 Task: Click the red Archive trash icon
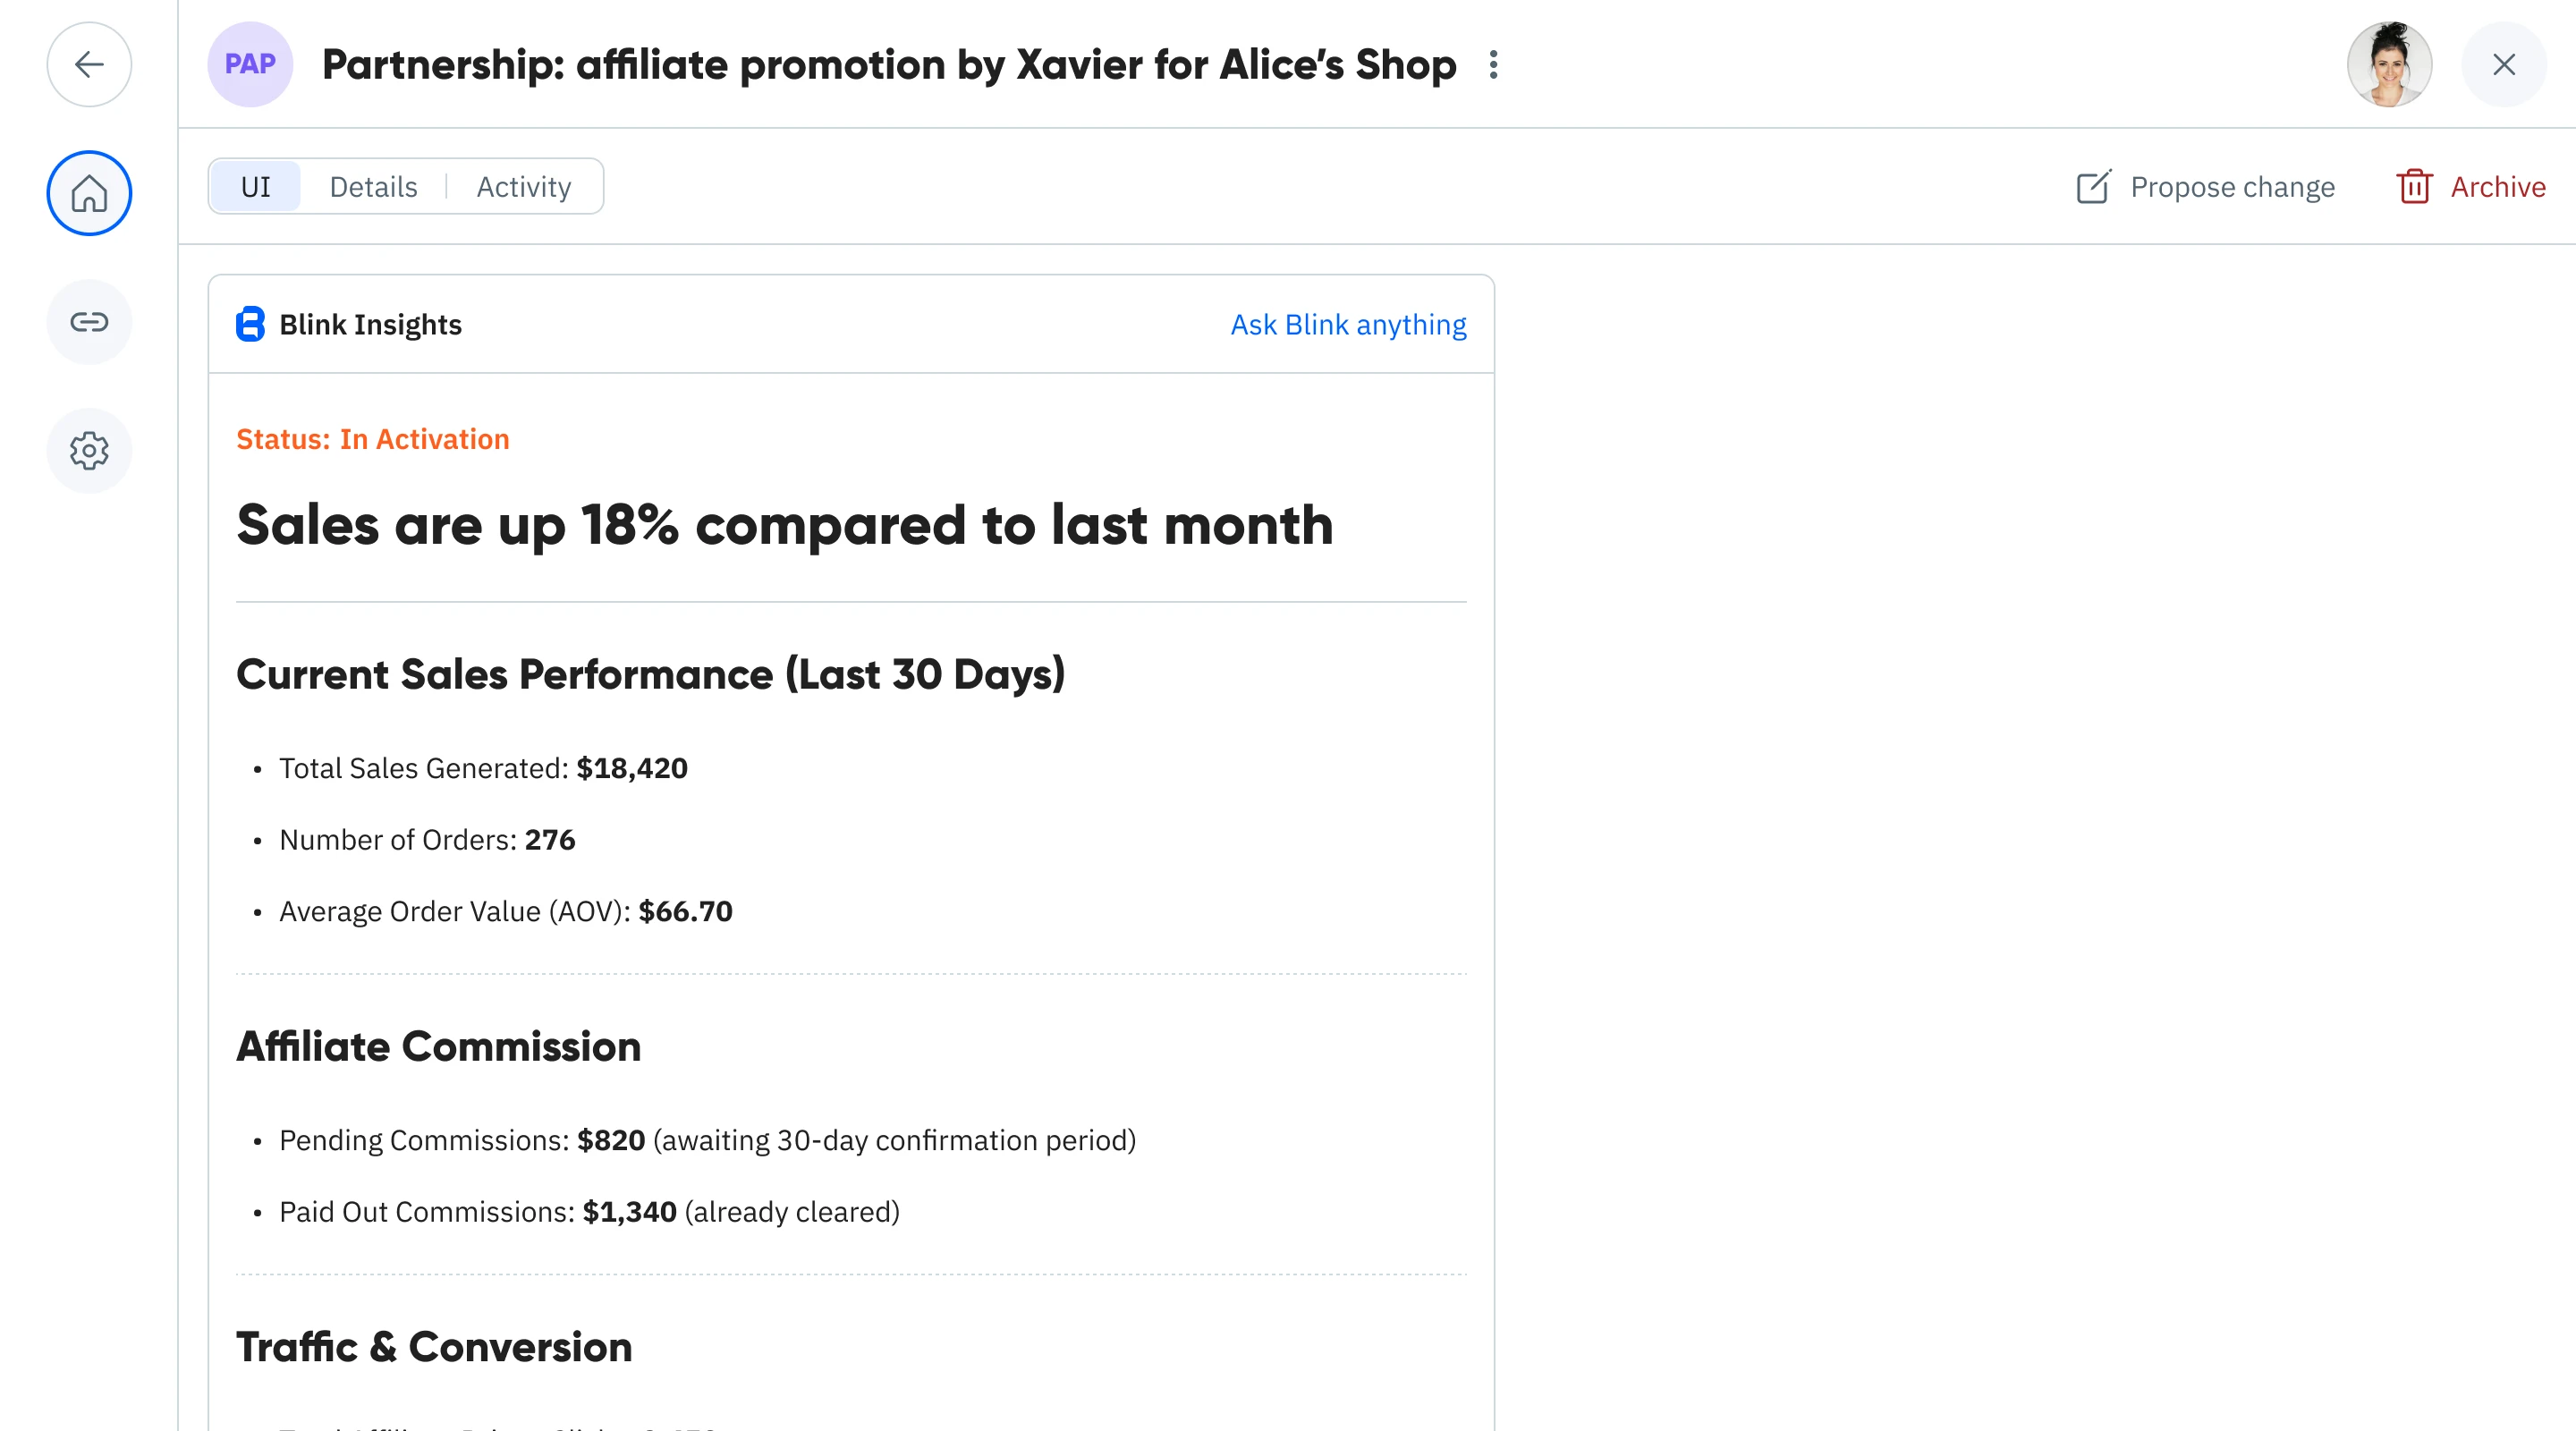(x=2414, y=187)
